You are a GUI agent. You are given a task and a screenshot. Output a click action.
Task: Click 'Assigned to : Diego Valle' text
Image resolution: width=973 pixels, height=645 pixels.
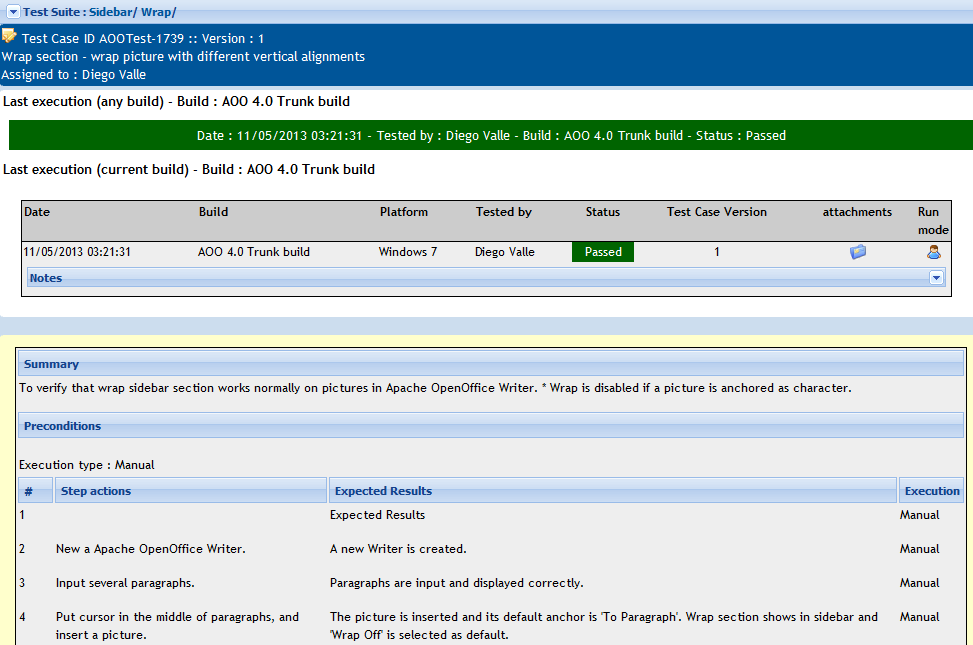(74, 74)
